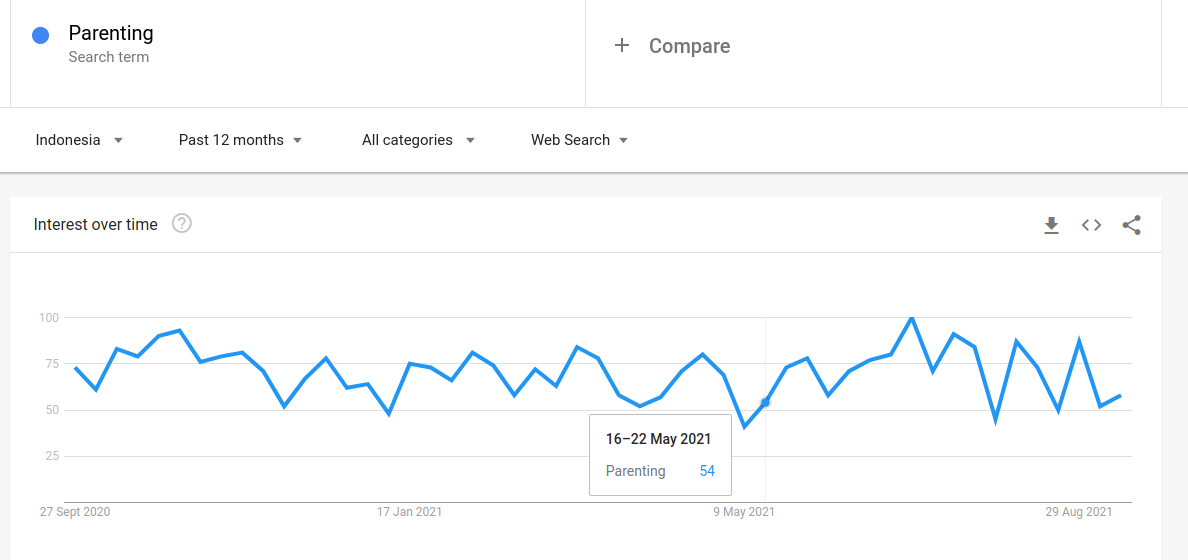Click the 27 Sept 2020 axis label
This screenshot has height=560, width=1188.
[x=75, y=512]
